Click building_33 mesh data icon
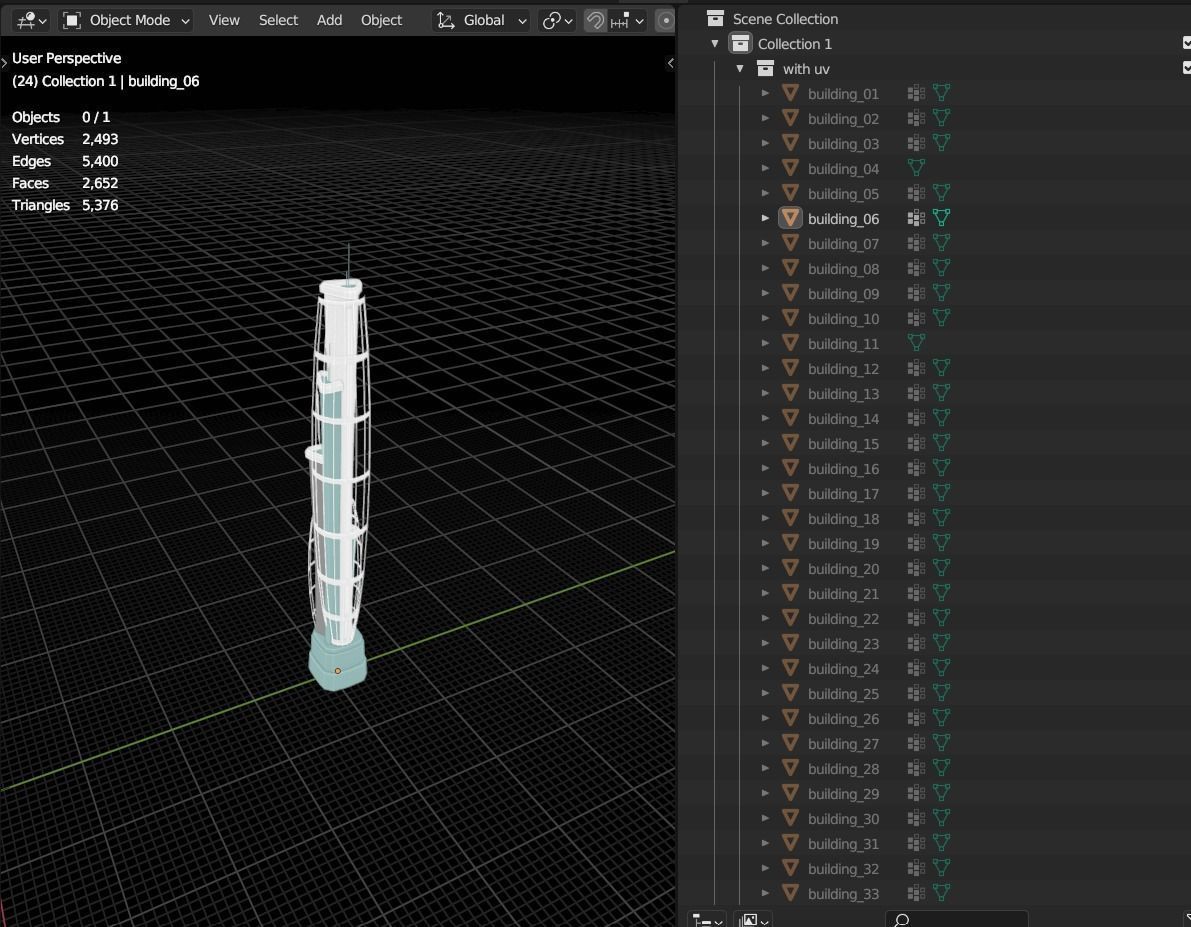Viewport: 1191px width, 927px height. [x=941, y=893]
